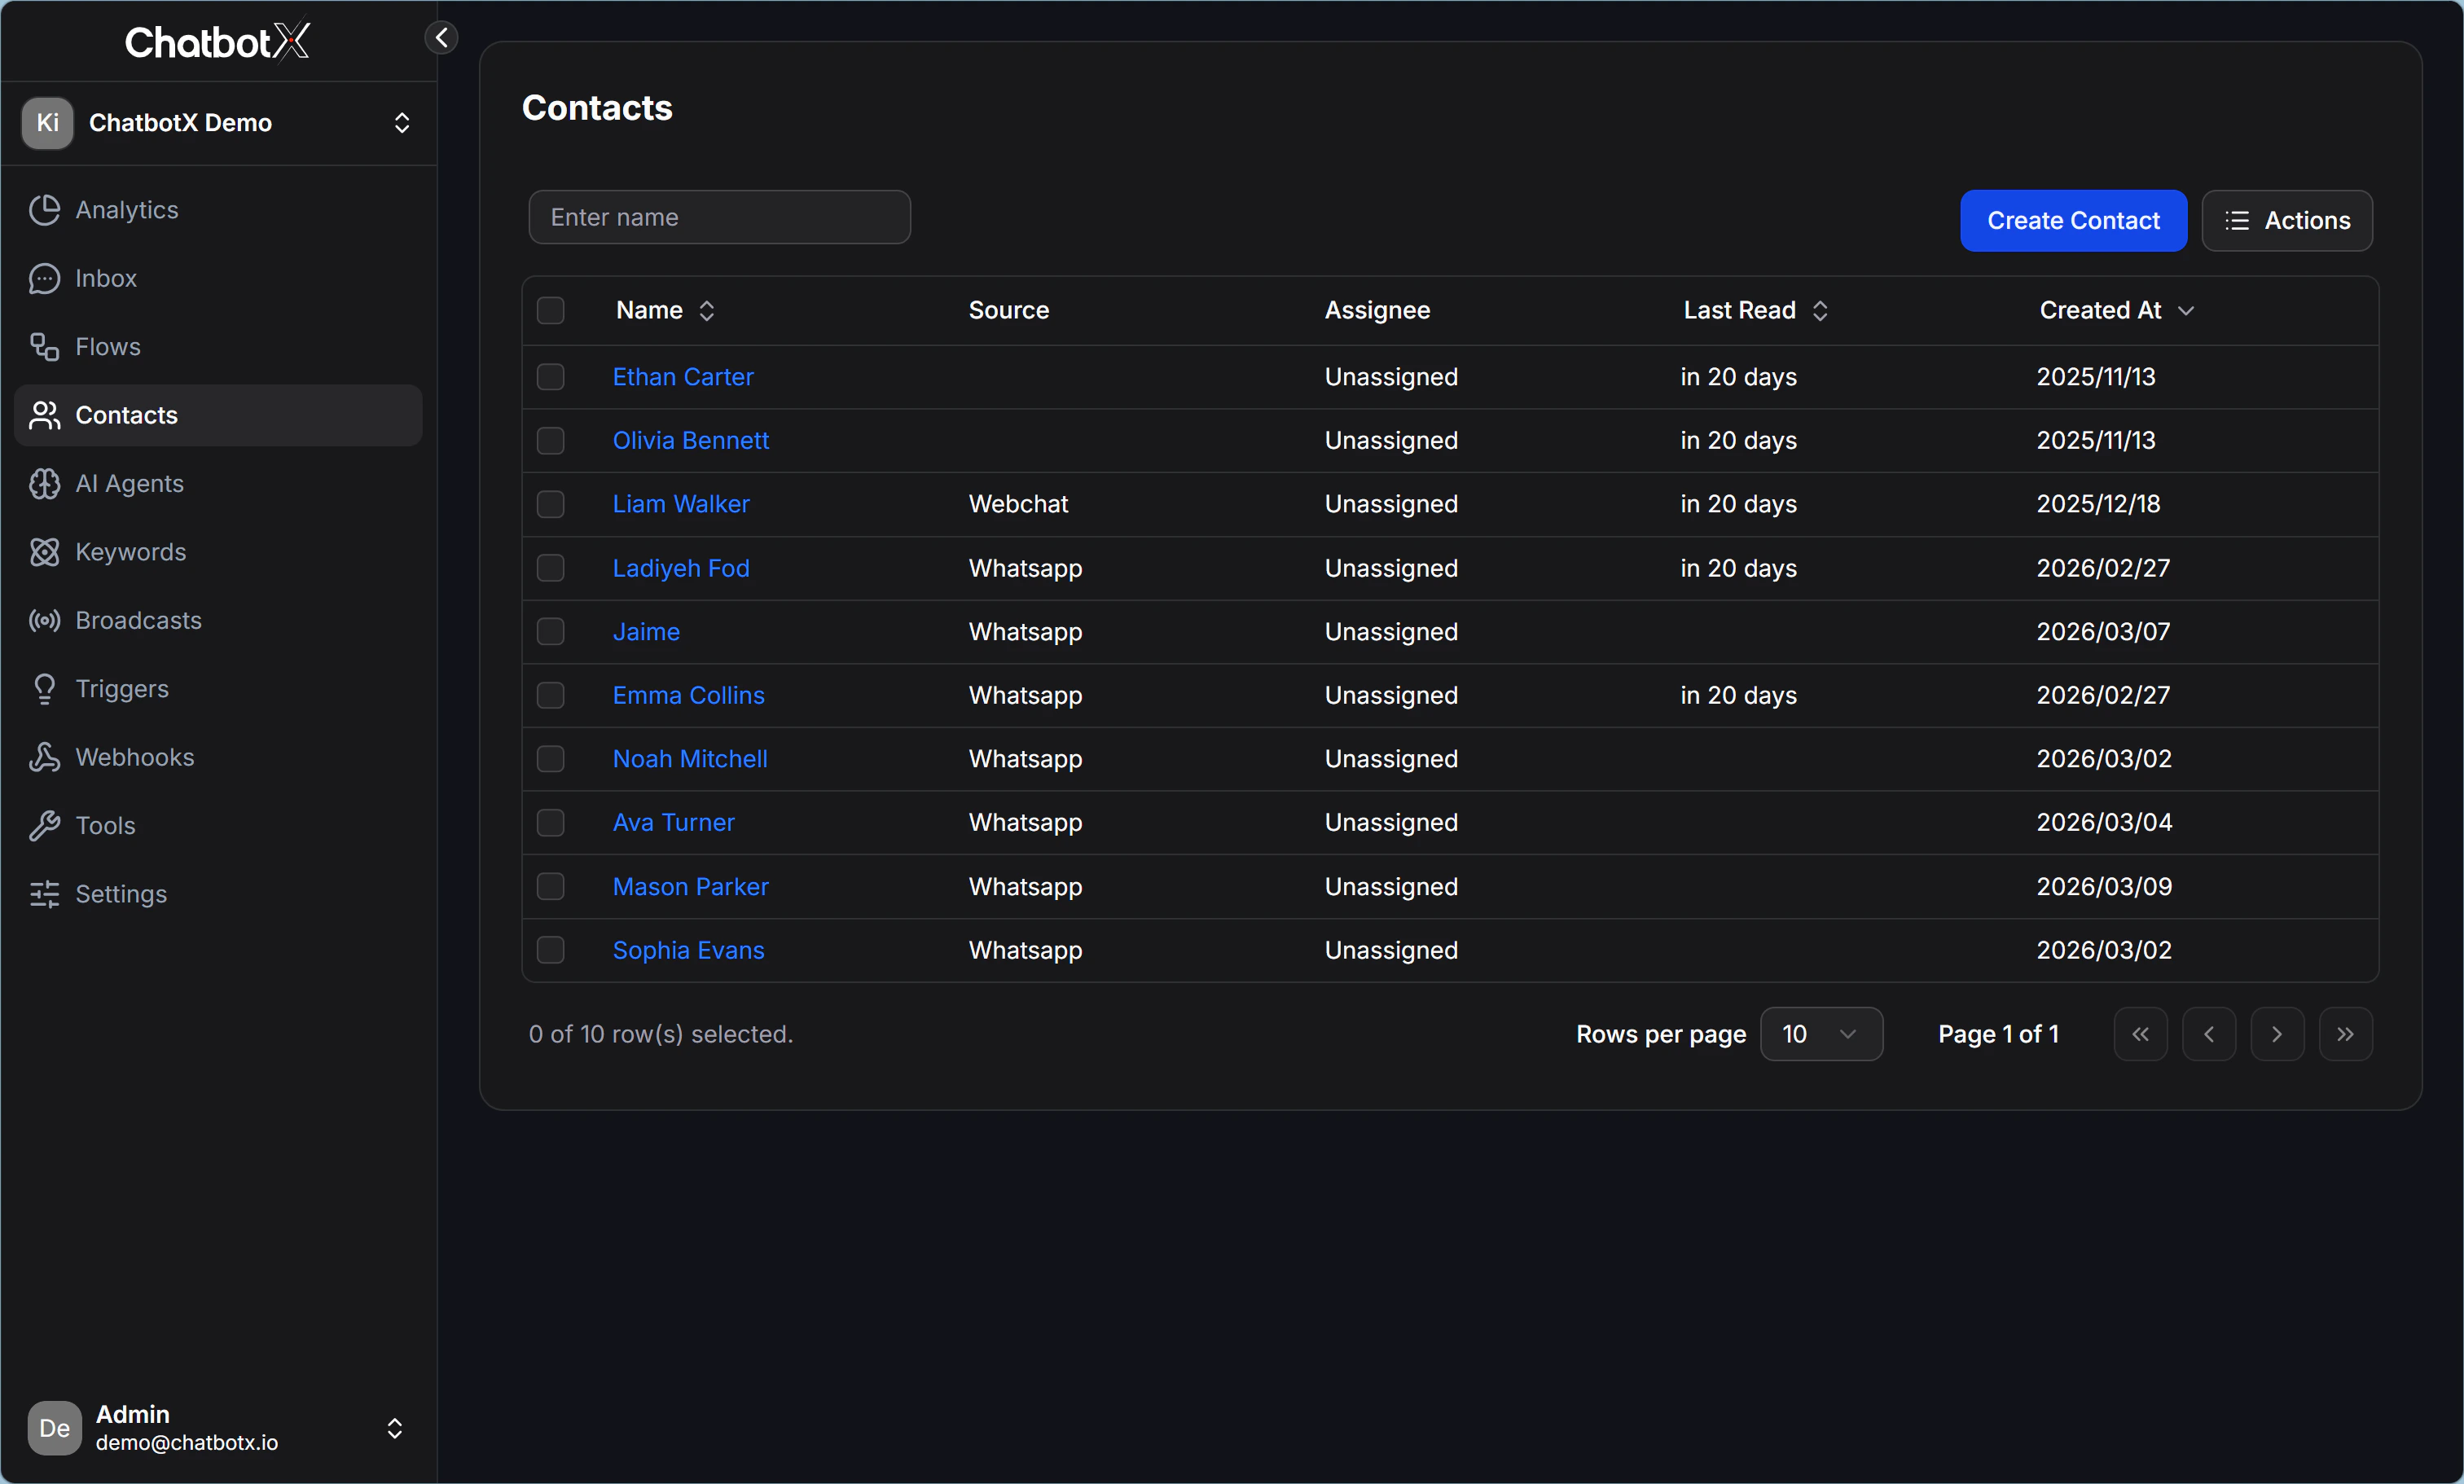Click the list icon in Actions button
The image size is (2464, 1484).
2237,221
